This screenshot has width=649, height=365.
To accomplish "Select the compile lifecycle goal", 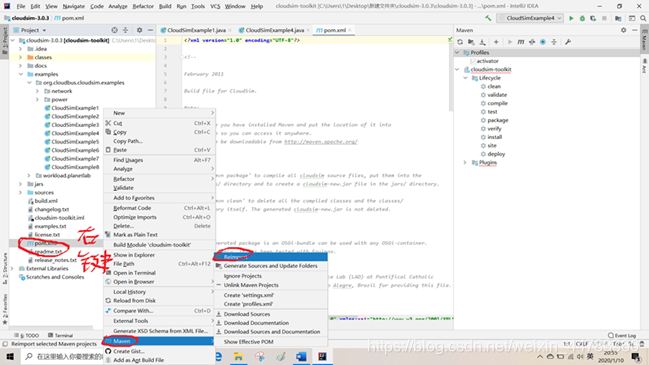I will [x=497, y=103].
